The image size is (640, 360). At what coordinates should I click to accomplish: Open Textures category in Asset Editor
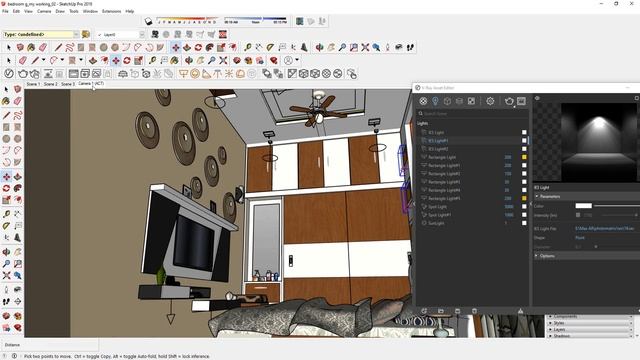click(471, 101)
